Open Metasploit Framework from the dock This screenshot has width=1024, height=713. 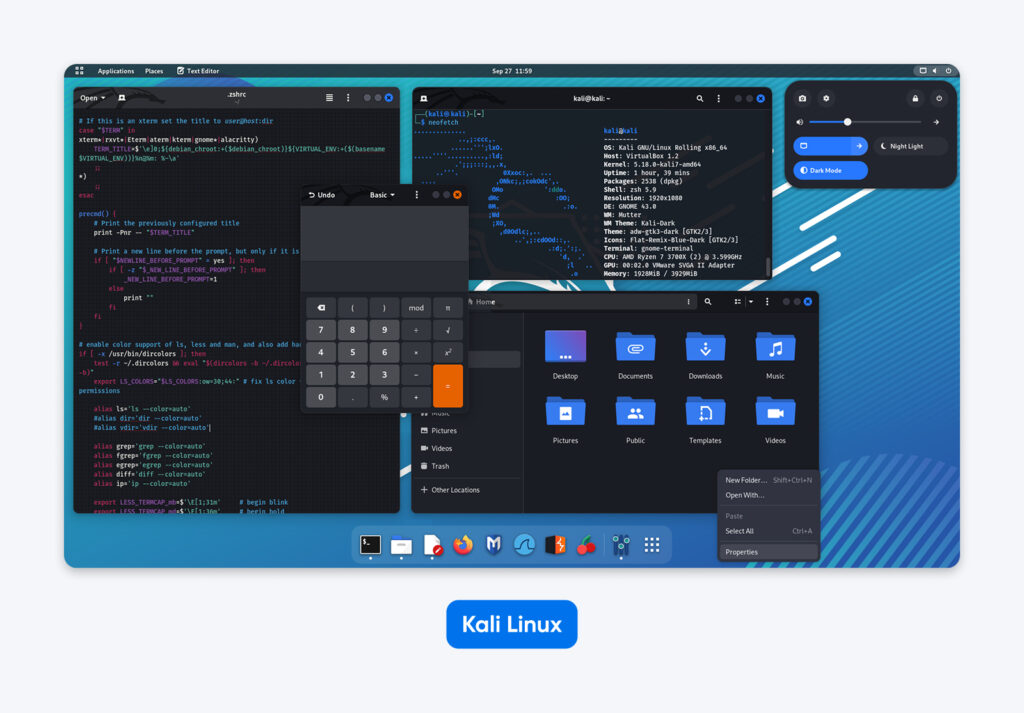(493, 545)
